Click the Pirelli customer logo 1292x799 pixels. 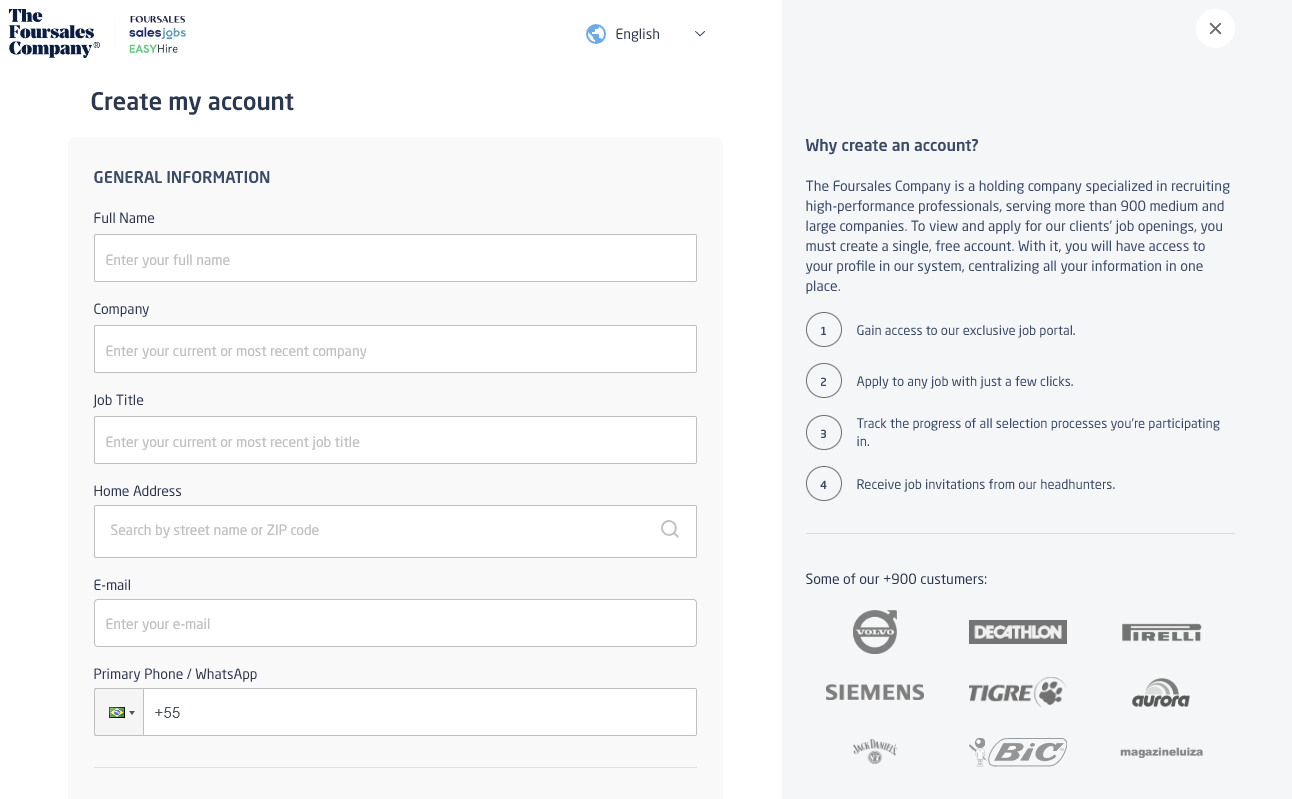(x=1161, y=632)
